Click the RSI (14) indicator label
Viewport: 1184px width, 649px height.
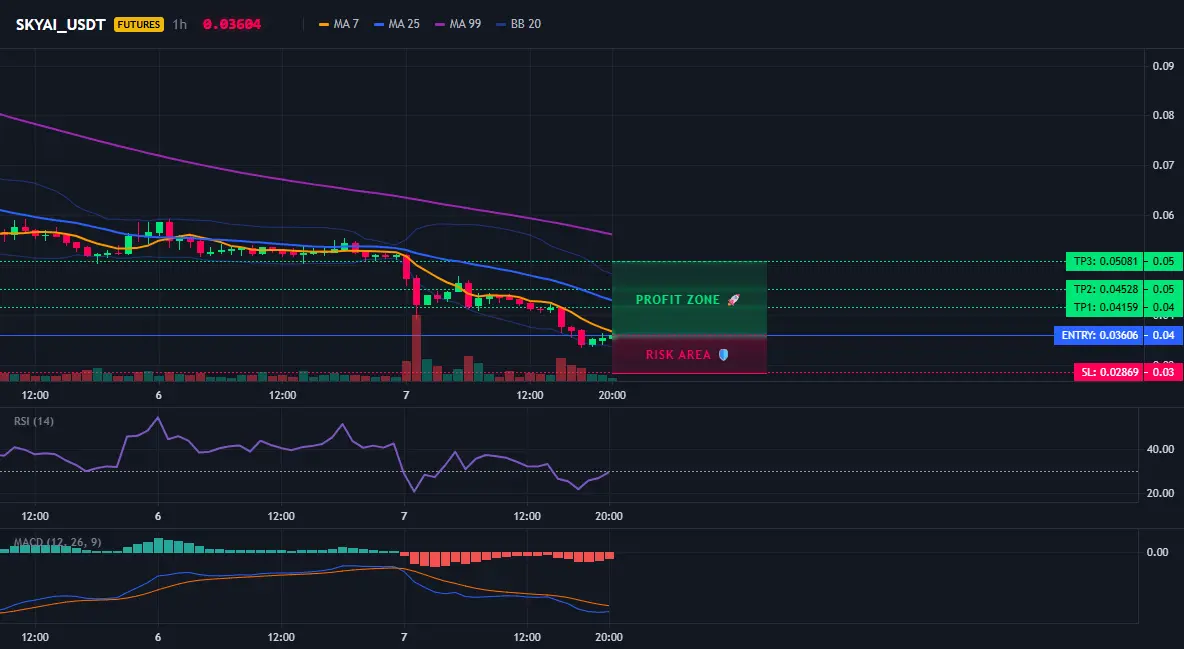[x=34, y=422]
